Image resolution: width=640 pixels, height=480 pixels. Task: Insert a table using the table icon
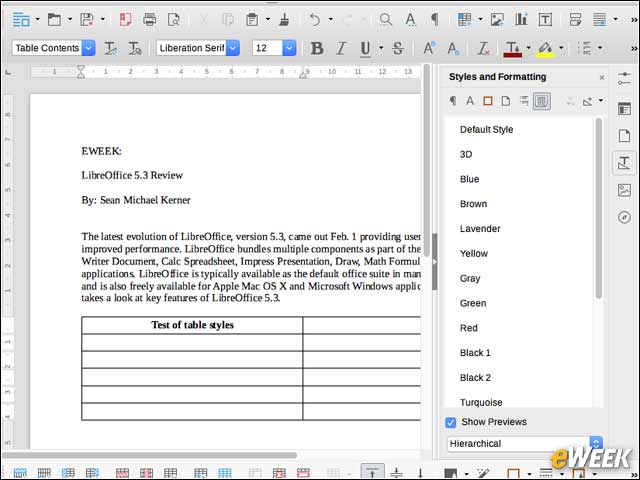[x=464, y=19]
